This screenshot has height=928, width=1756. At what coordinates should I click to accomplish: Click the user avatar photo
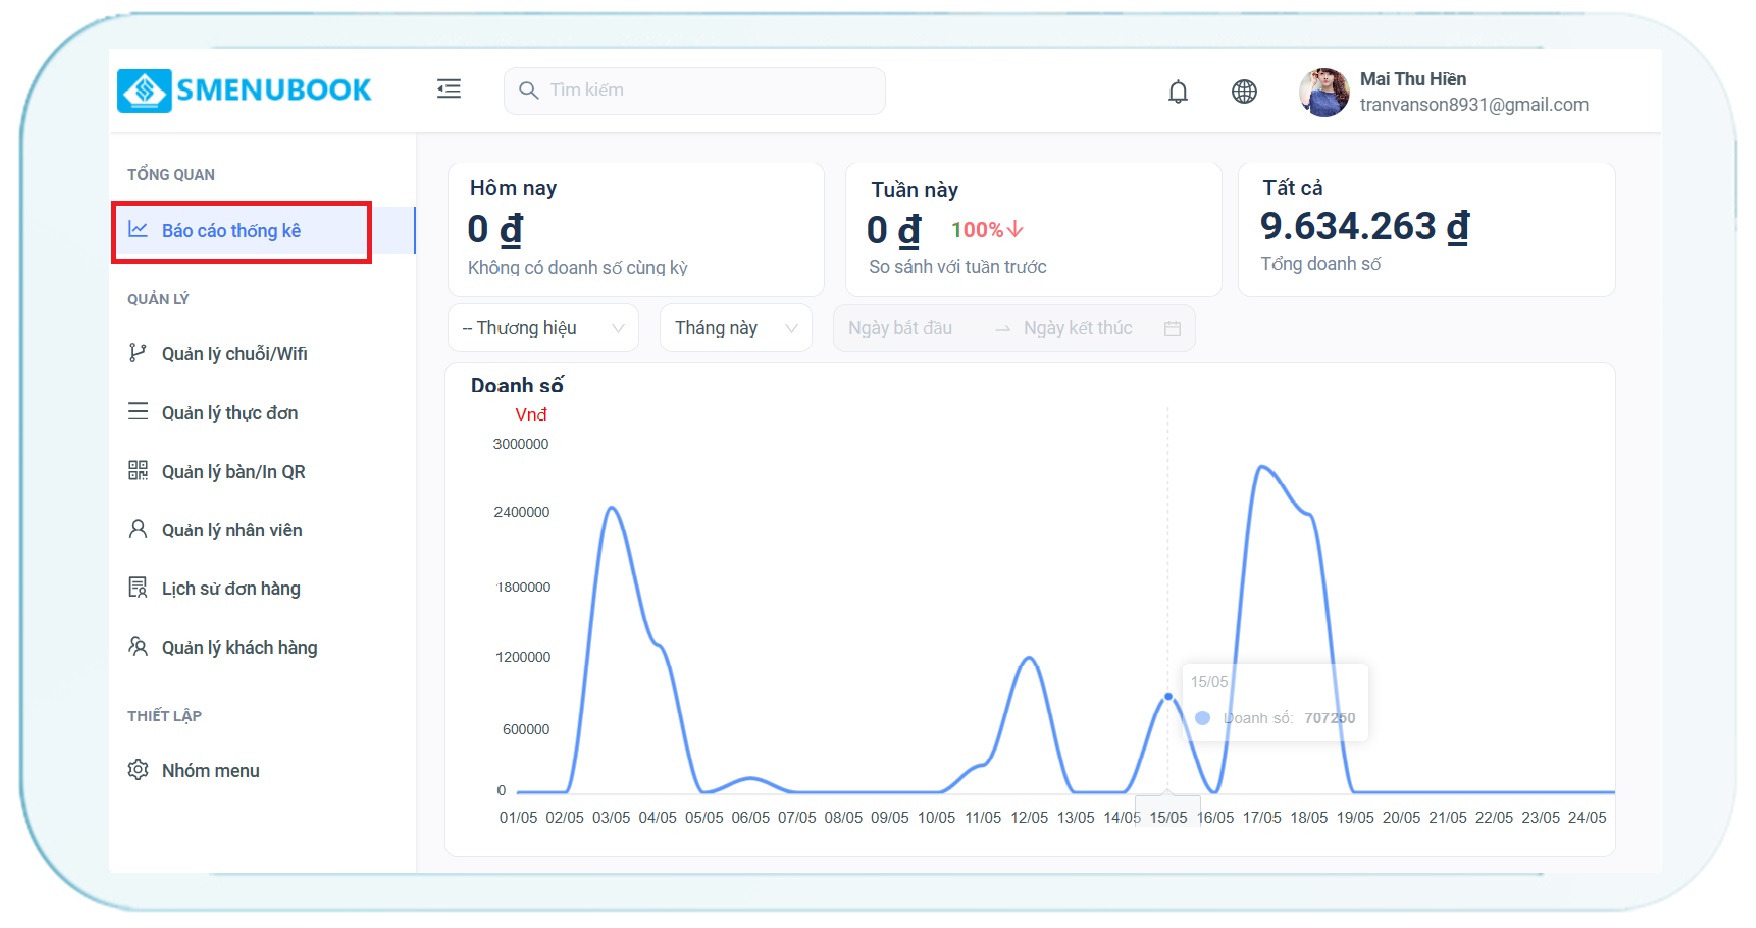1324,92
